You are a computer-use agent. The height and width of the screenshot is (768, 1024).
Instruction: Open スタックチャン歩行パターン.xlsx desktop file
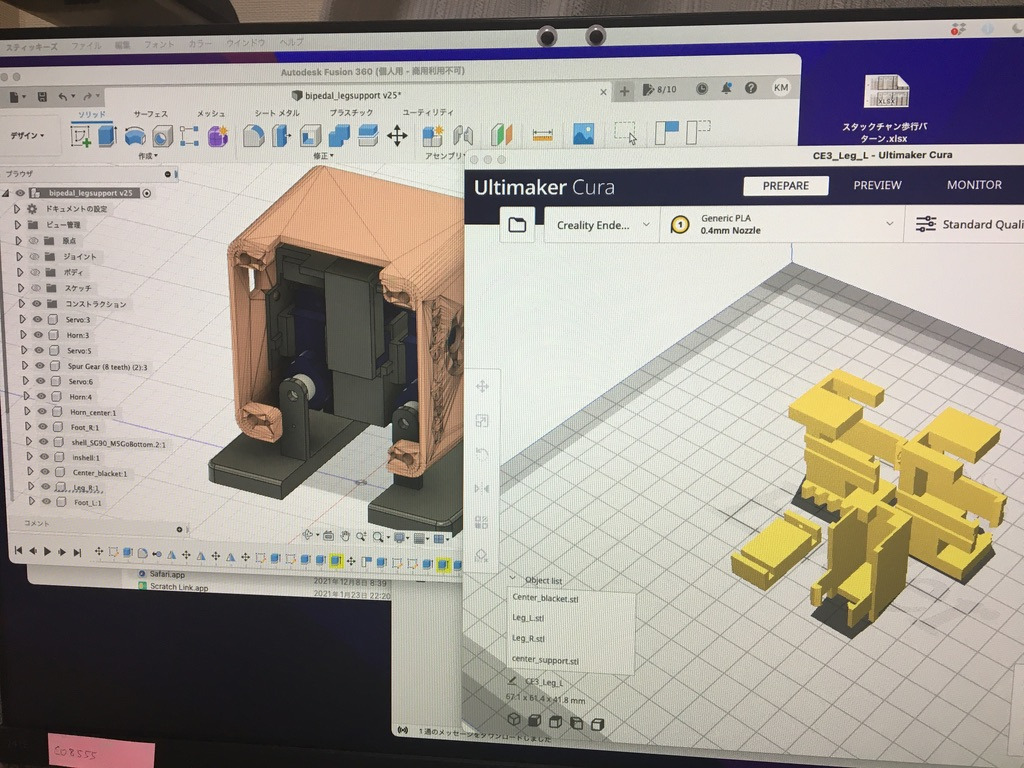click(886, 108)
